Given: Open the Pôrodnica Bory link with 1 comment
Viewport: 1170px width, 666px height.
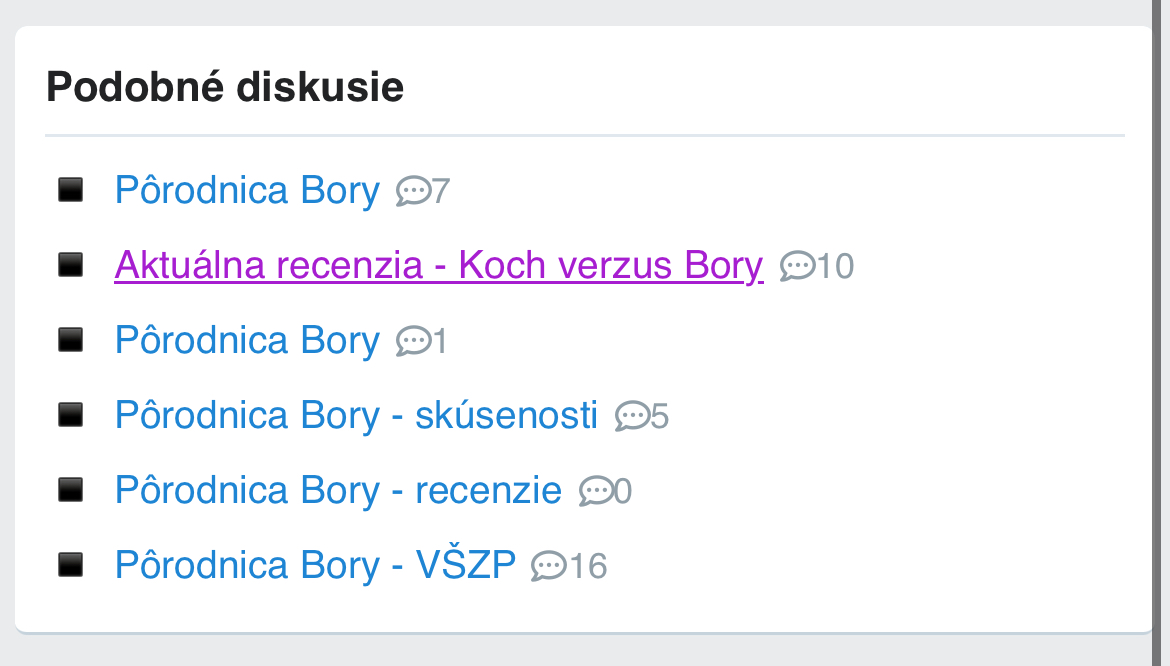Looking at the screenshot, I should click(x=247, y=340).
